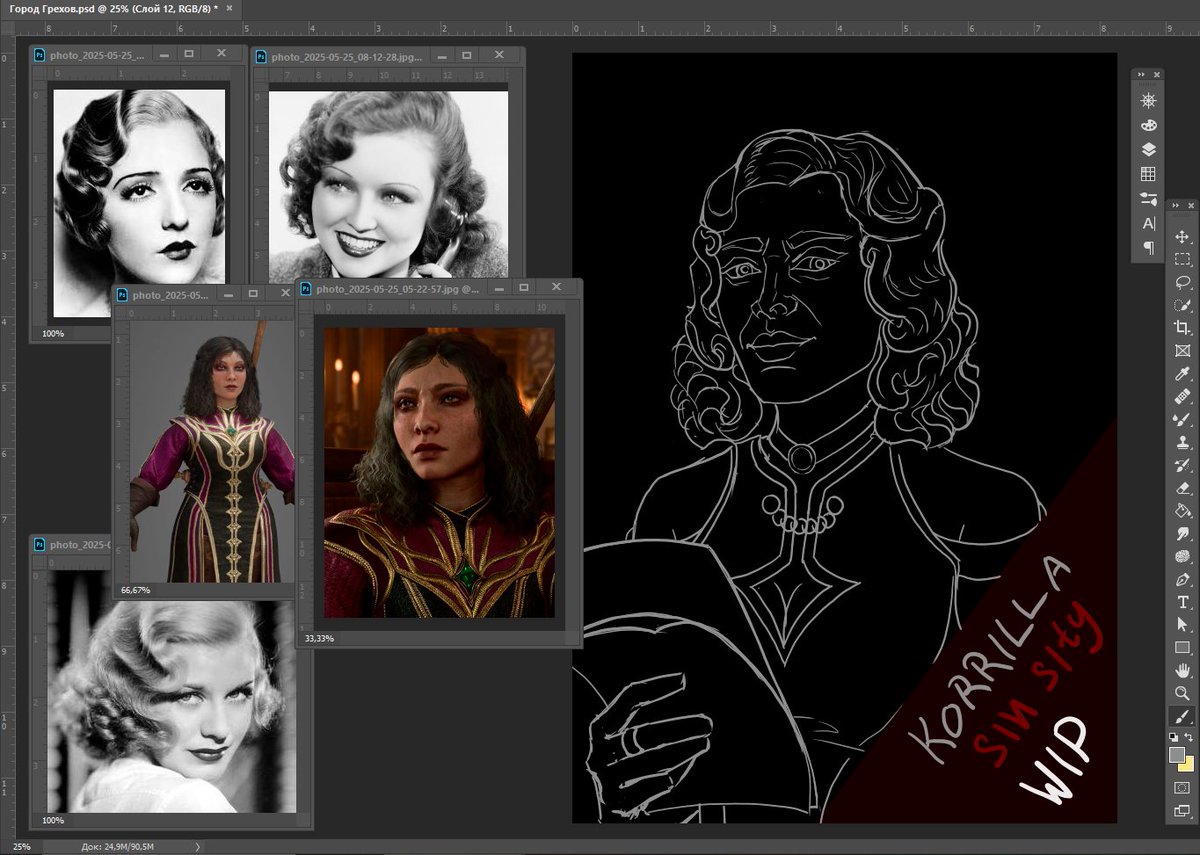1200x855 pixels.
Task: Select the Paint Bucket tool
Action: 1182,511
